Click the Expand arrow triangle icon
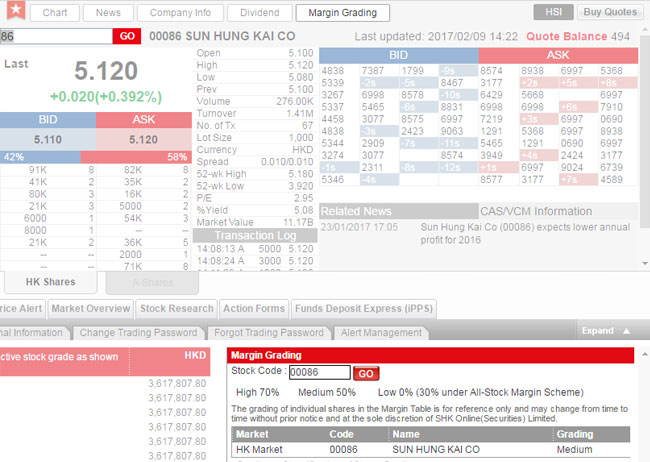The image size is (650, 462). point(626,331)
